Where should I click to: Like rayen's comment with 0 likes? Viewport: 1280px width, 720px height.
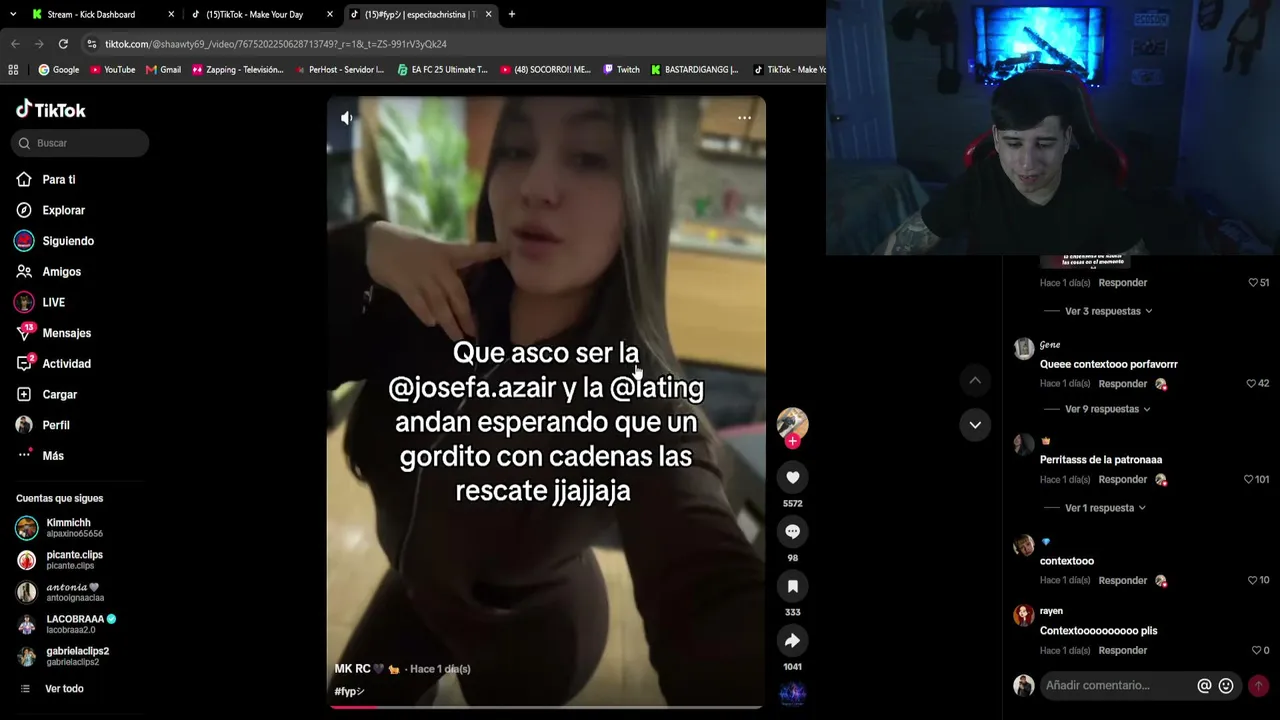1256,651
